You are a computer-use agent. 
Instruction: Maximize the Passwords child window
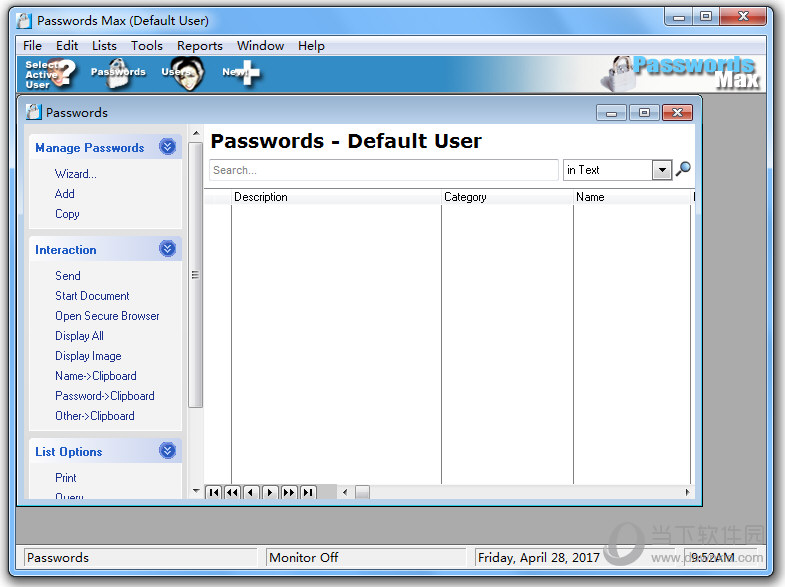(644, 113)
